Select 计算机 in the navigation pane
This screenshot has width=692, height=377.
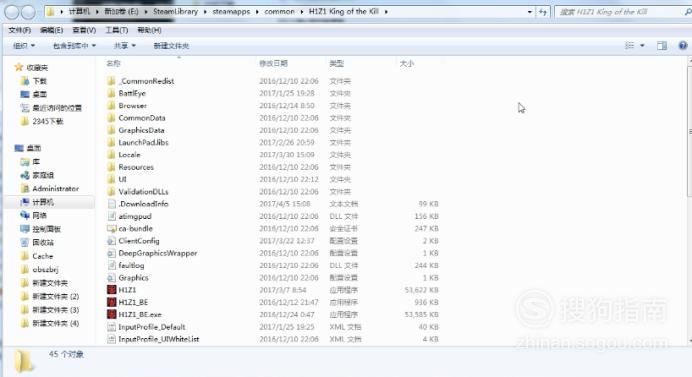pos(43,202)
